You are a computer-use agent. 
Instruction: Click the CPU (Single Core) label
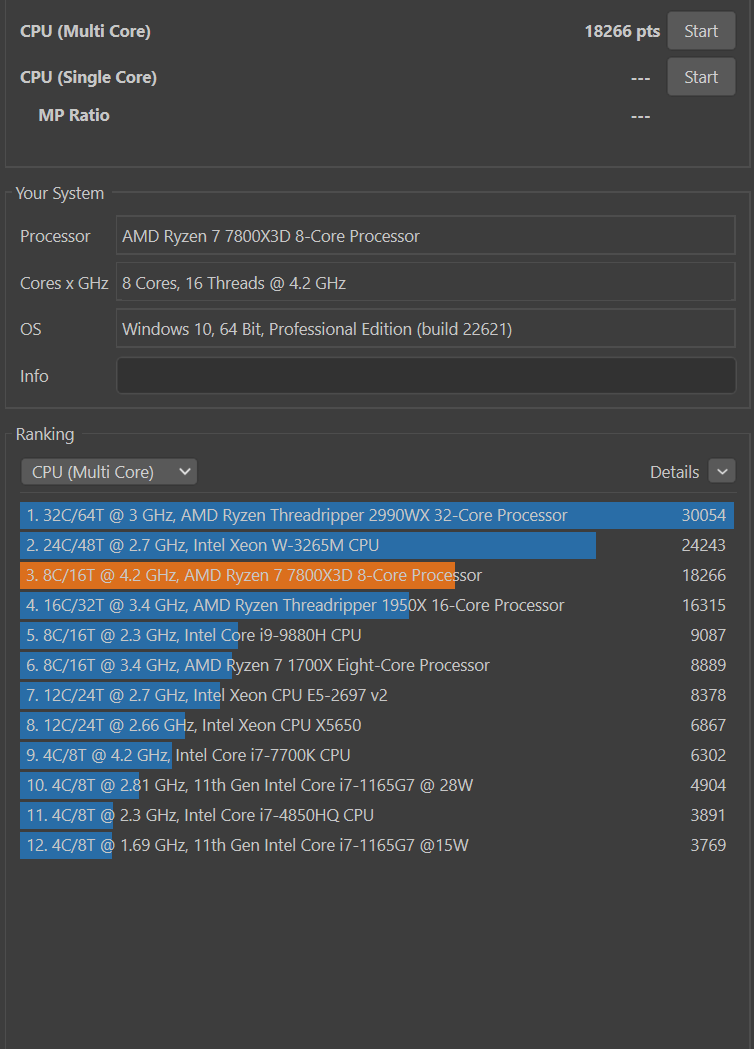[88, 78]
